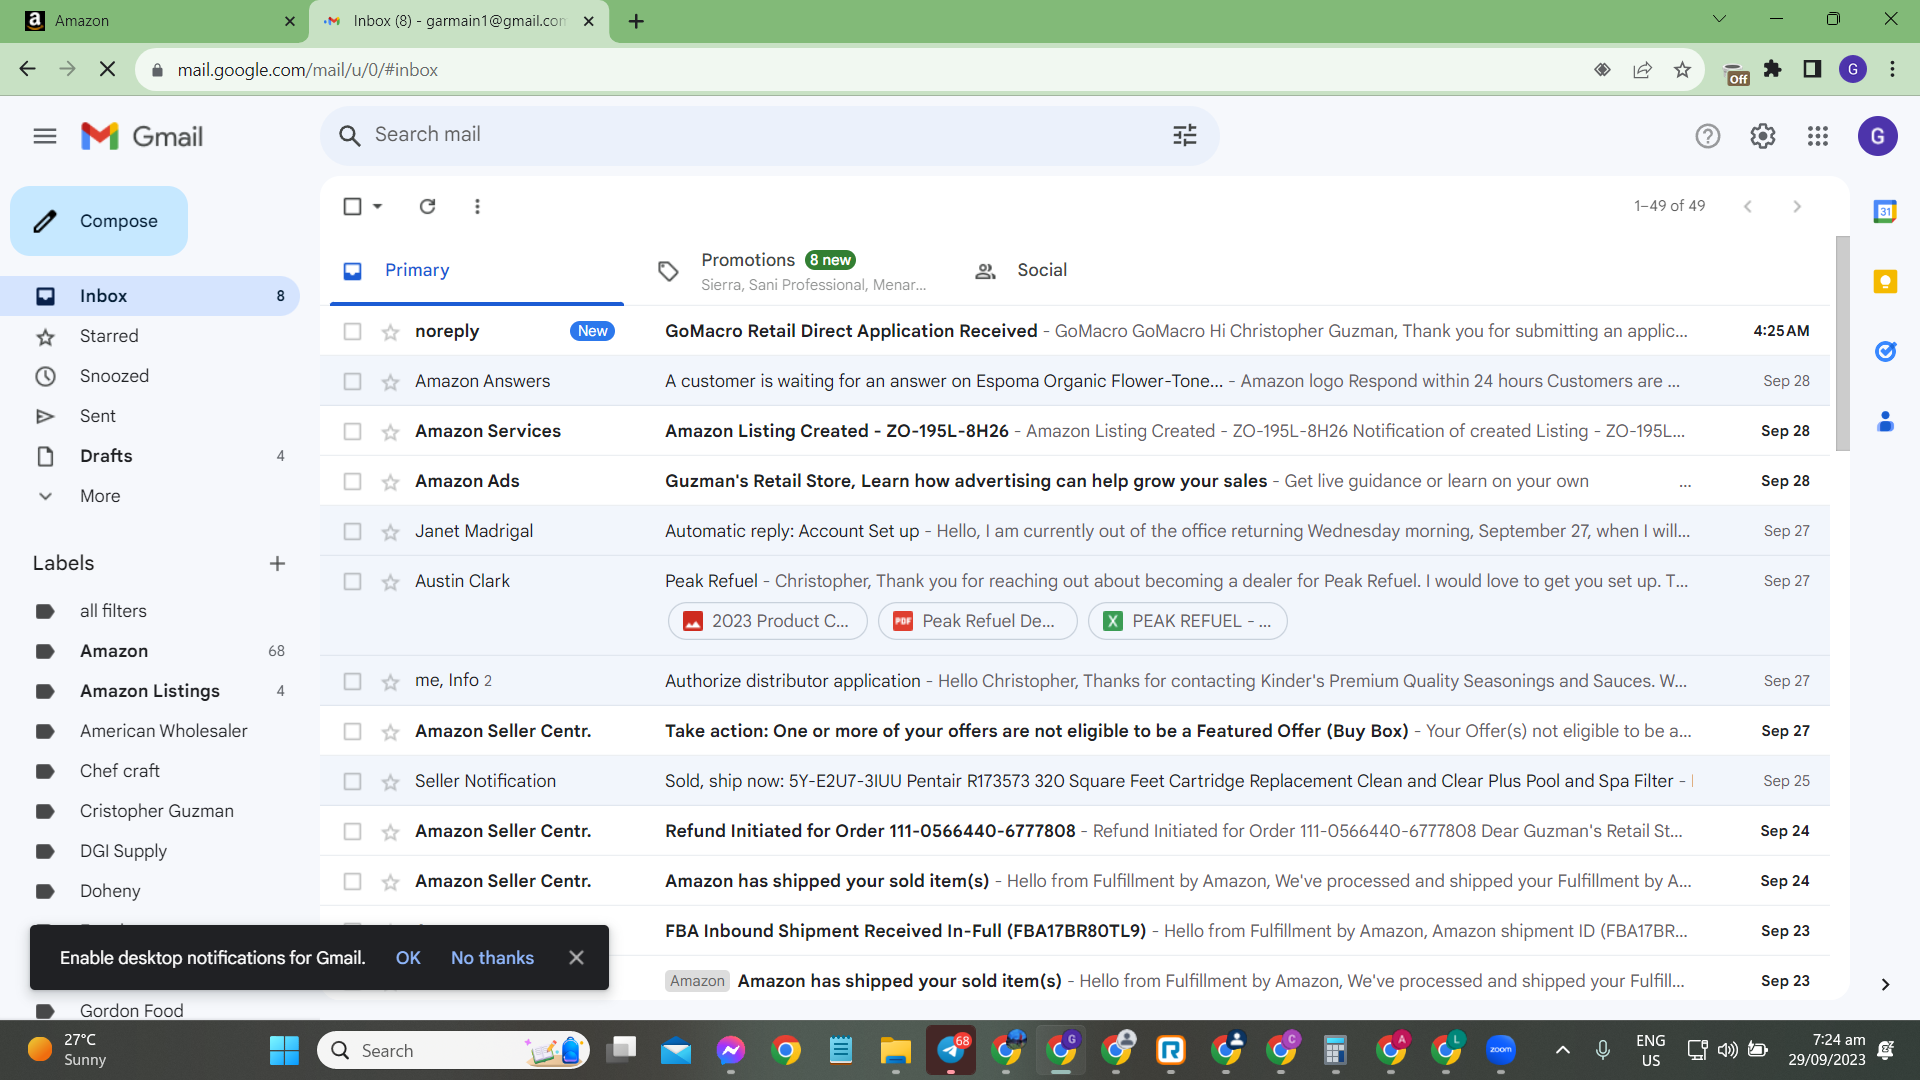The width and height of the screenshot is (1920, 1080).
Task: Switch to the Amazon browser tab
Action: coord(154,21)
